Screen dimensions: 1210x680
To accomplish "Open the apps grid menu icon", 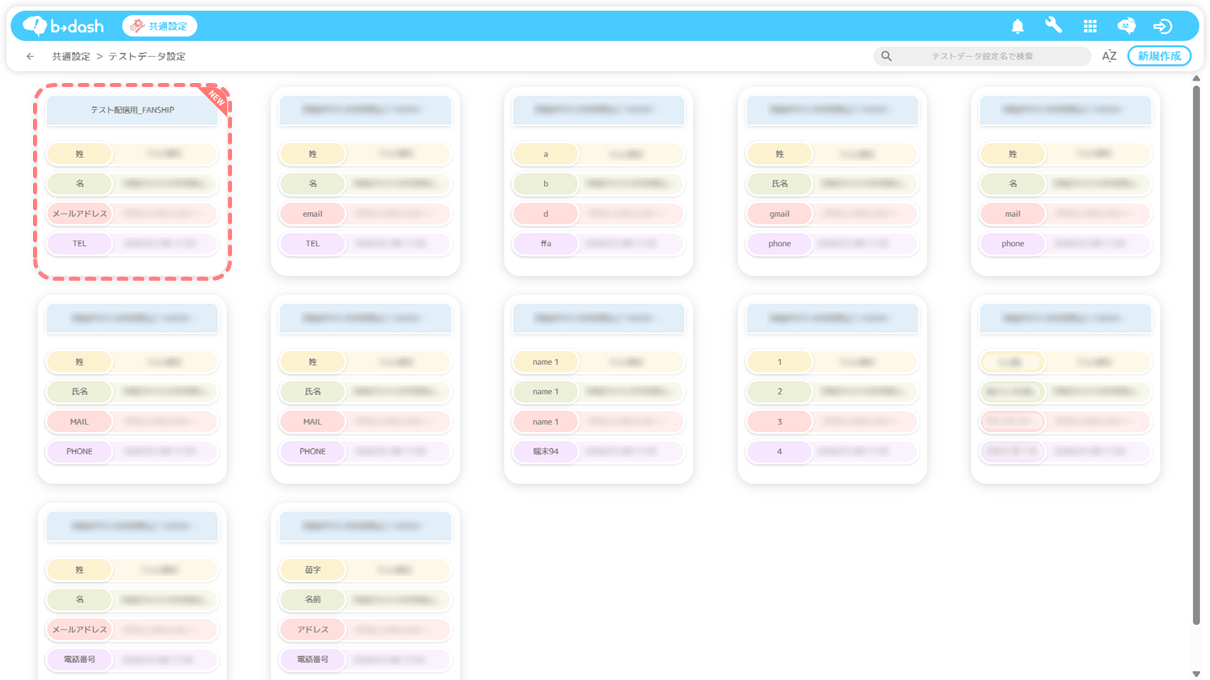I will click(x=1090, y=26).
